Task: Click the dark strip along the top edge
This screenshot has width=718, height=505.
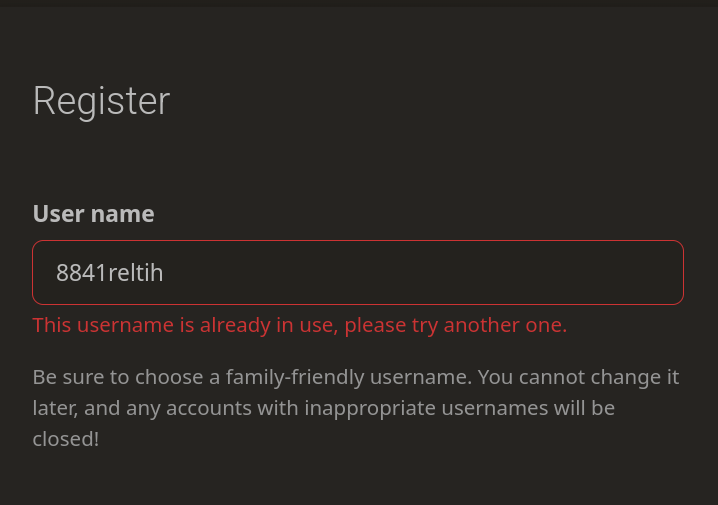Action: coord(359,3)
